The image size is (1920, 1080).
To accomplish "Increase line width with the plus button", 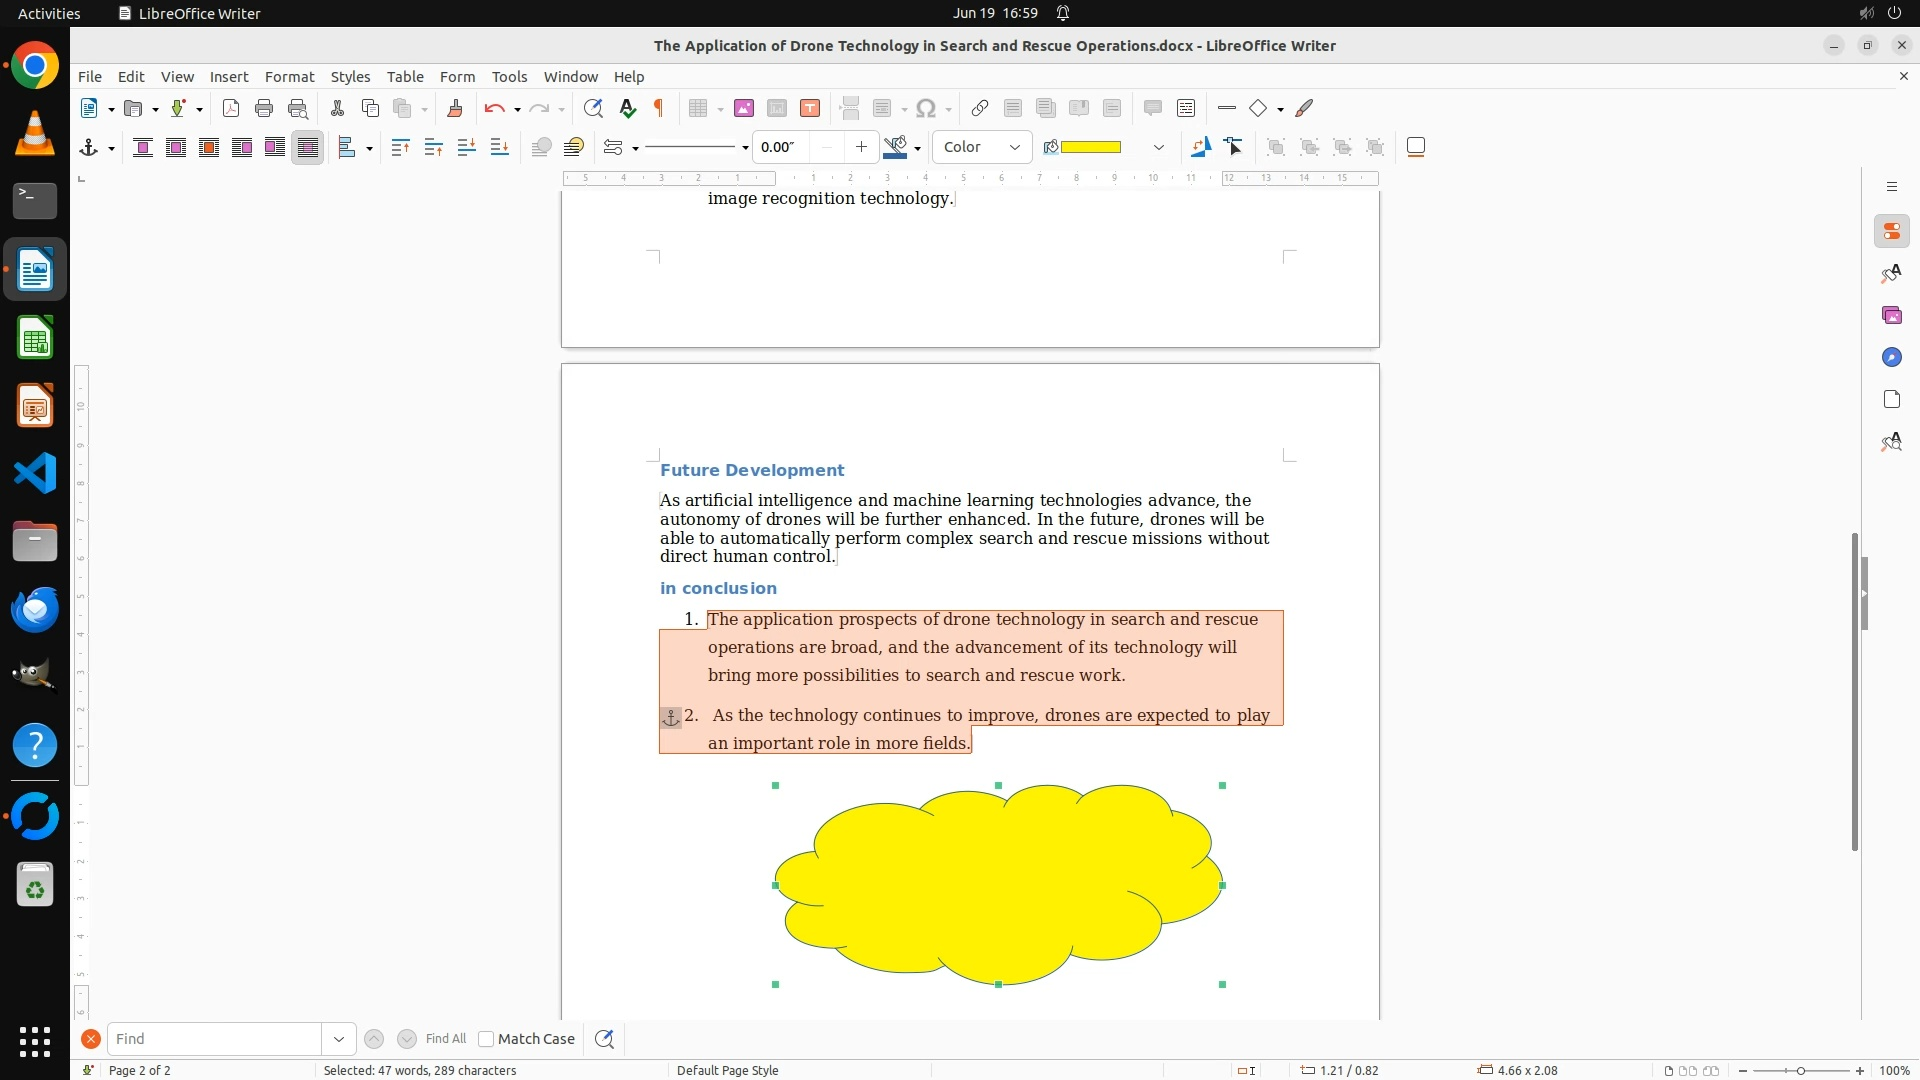I will click(x=861, y=147).
